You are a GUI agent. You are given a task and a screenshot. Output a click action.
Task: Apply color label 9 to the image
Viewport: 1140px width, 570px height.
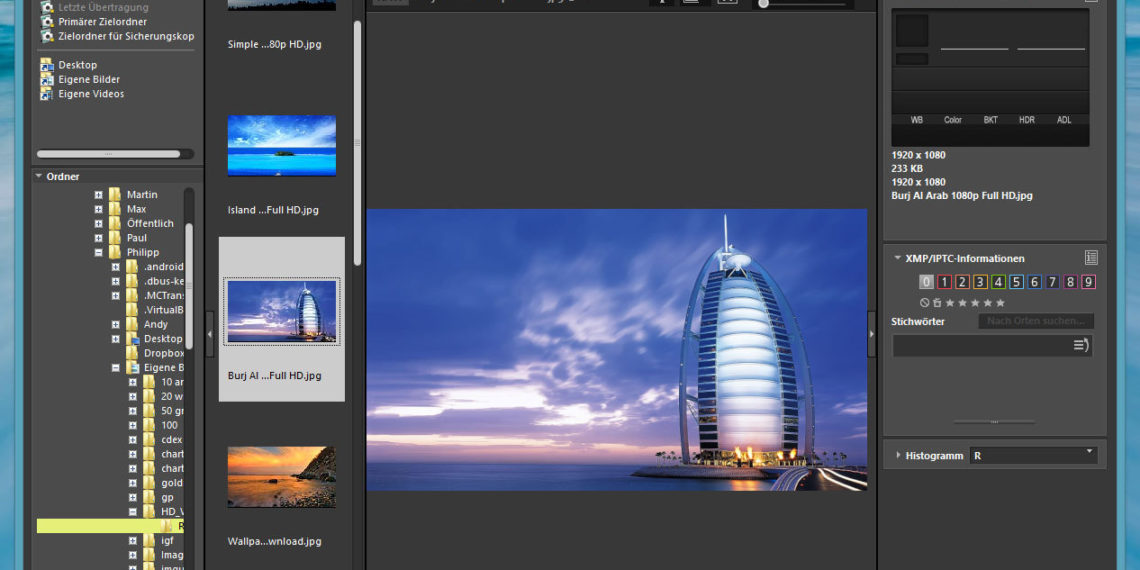pyautogui.click(x=1088, y=282)
